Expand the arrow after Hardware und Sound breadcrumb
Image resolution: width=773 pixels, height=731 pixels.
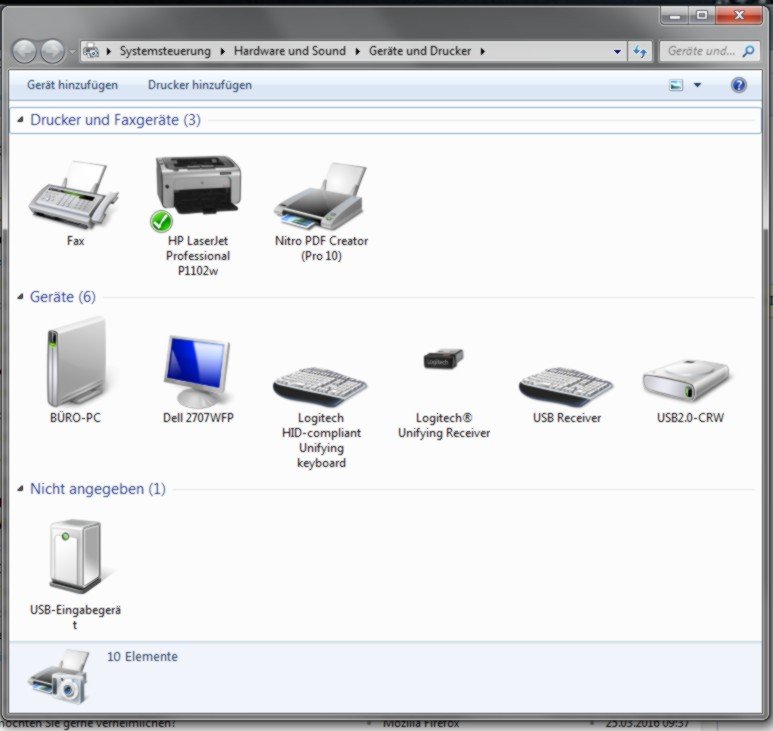click(357, 51)
